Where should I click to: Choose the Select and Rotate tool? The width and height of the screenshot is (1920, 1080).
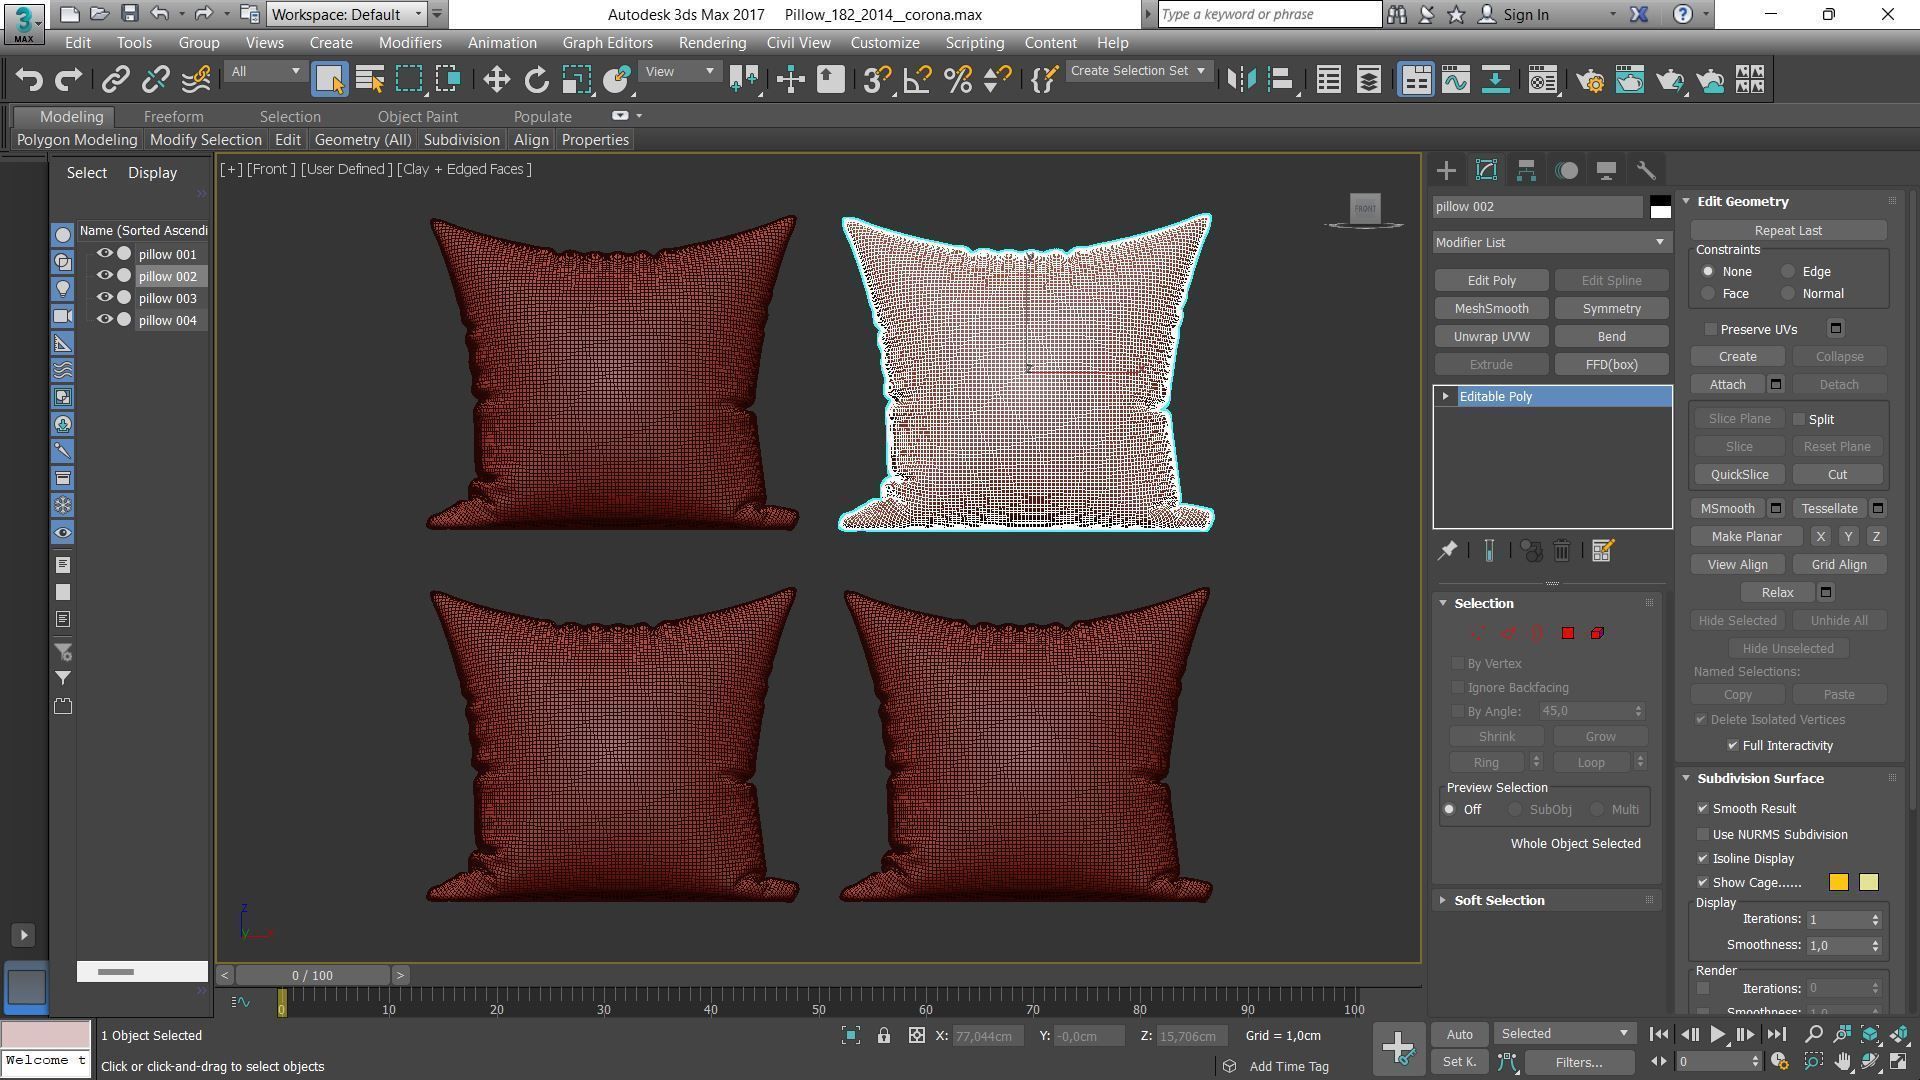coord(537,80)
